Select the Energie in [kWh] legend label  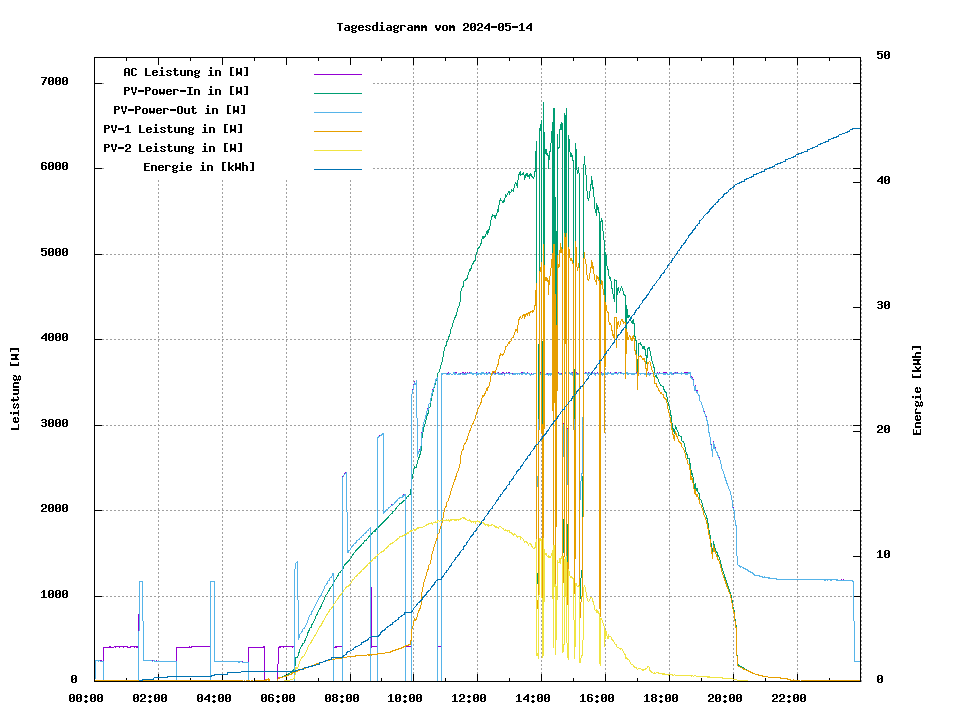tap(199, 167)
